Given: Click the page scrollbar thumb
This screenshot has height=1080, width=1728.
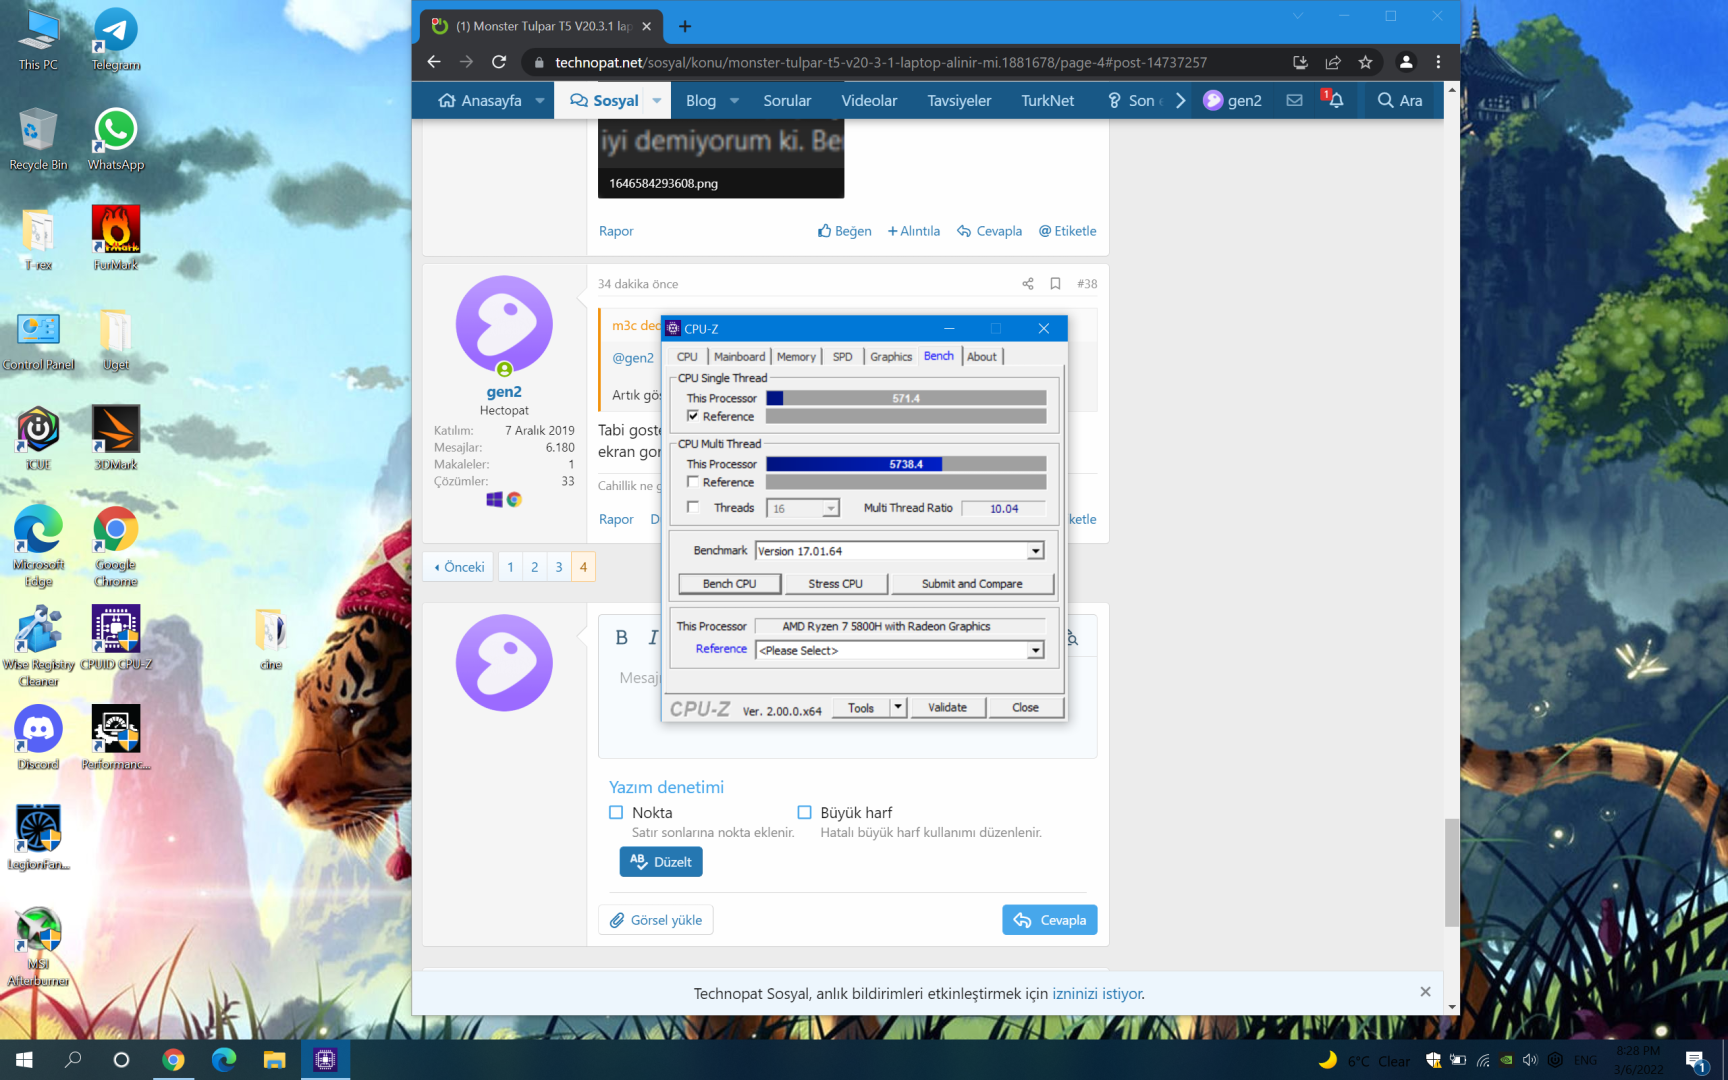Looking at the screenshot, I should click(1451, 873).
